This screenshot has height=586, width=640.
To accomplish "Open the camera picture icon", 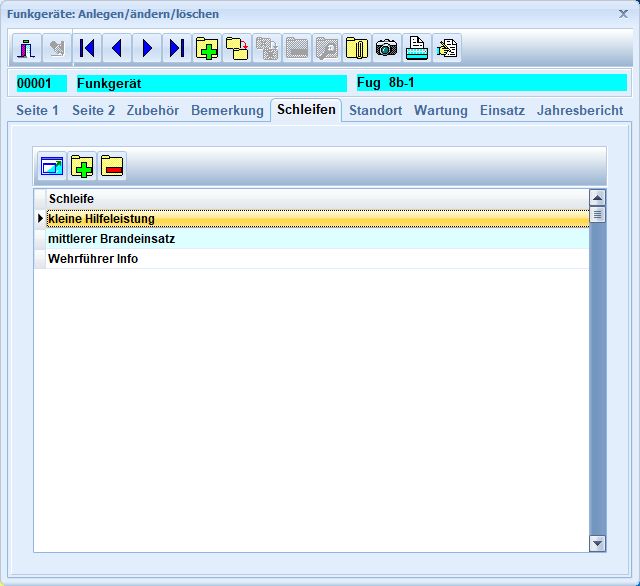I will (x=387, y=48).
